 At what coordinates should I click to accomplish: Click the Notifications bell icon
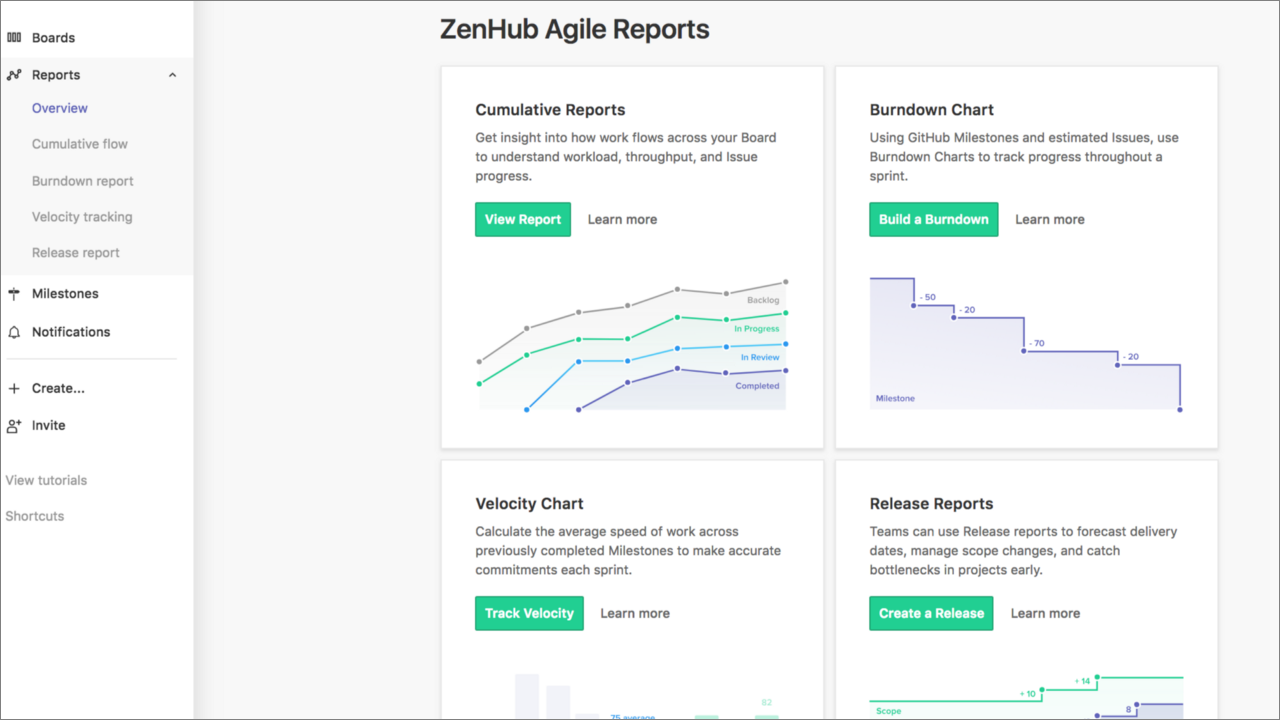click(14, 332)
